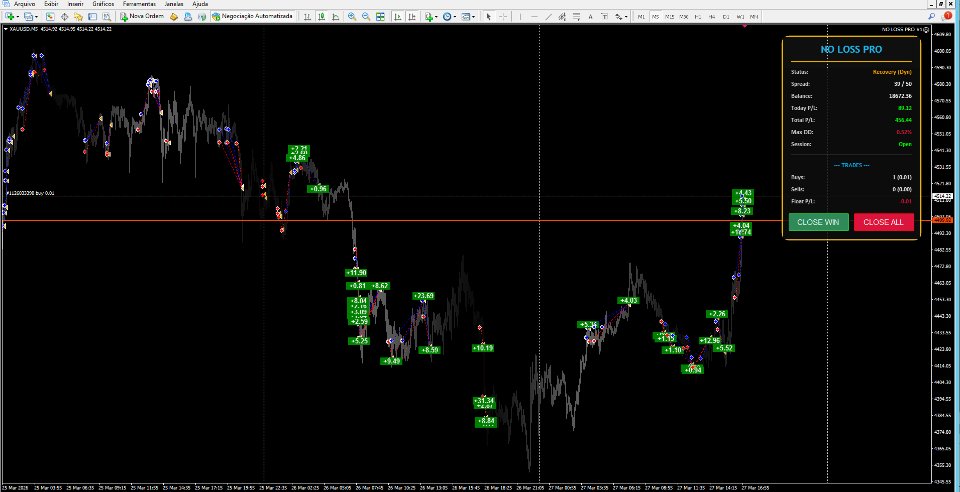This screenshot has width=960, height=492.
Task: Open the Navigator star-folder icon
Action: (x=78, y=17)
